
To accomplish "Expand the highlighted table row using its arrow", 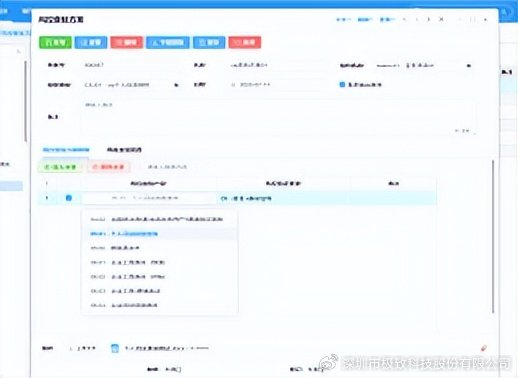I will [47, 198].
